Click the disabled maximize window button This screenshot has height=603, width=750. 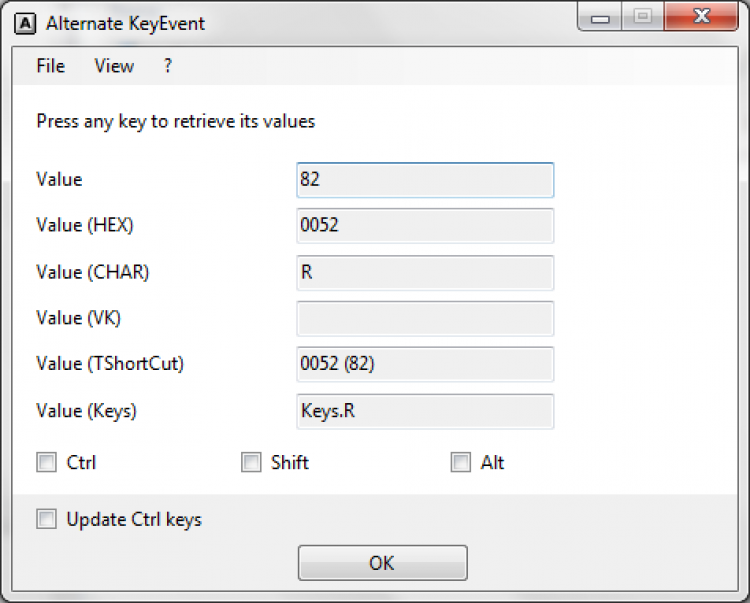(642, 17)
